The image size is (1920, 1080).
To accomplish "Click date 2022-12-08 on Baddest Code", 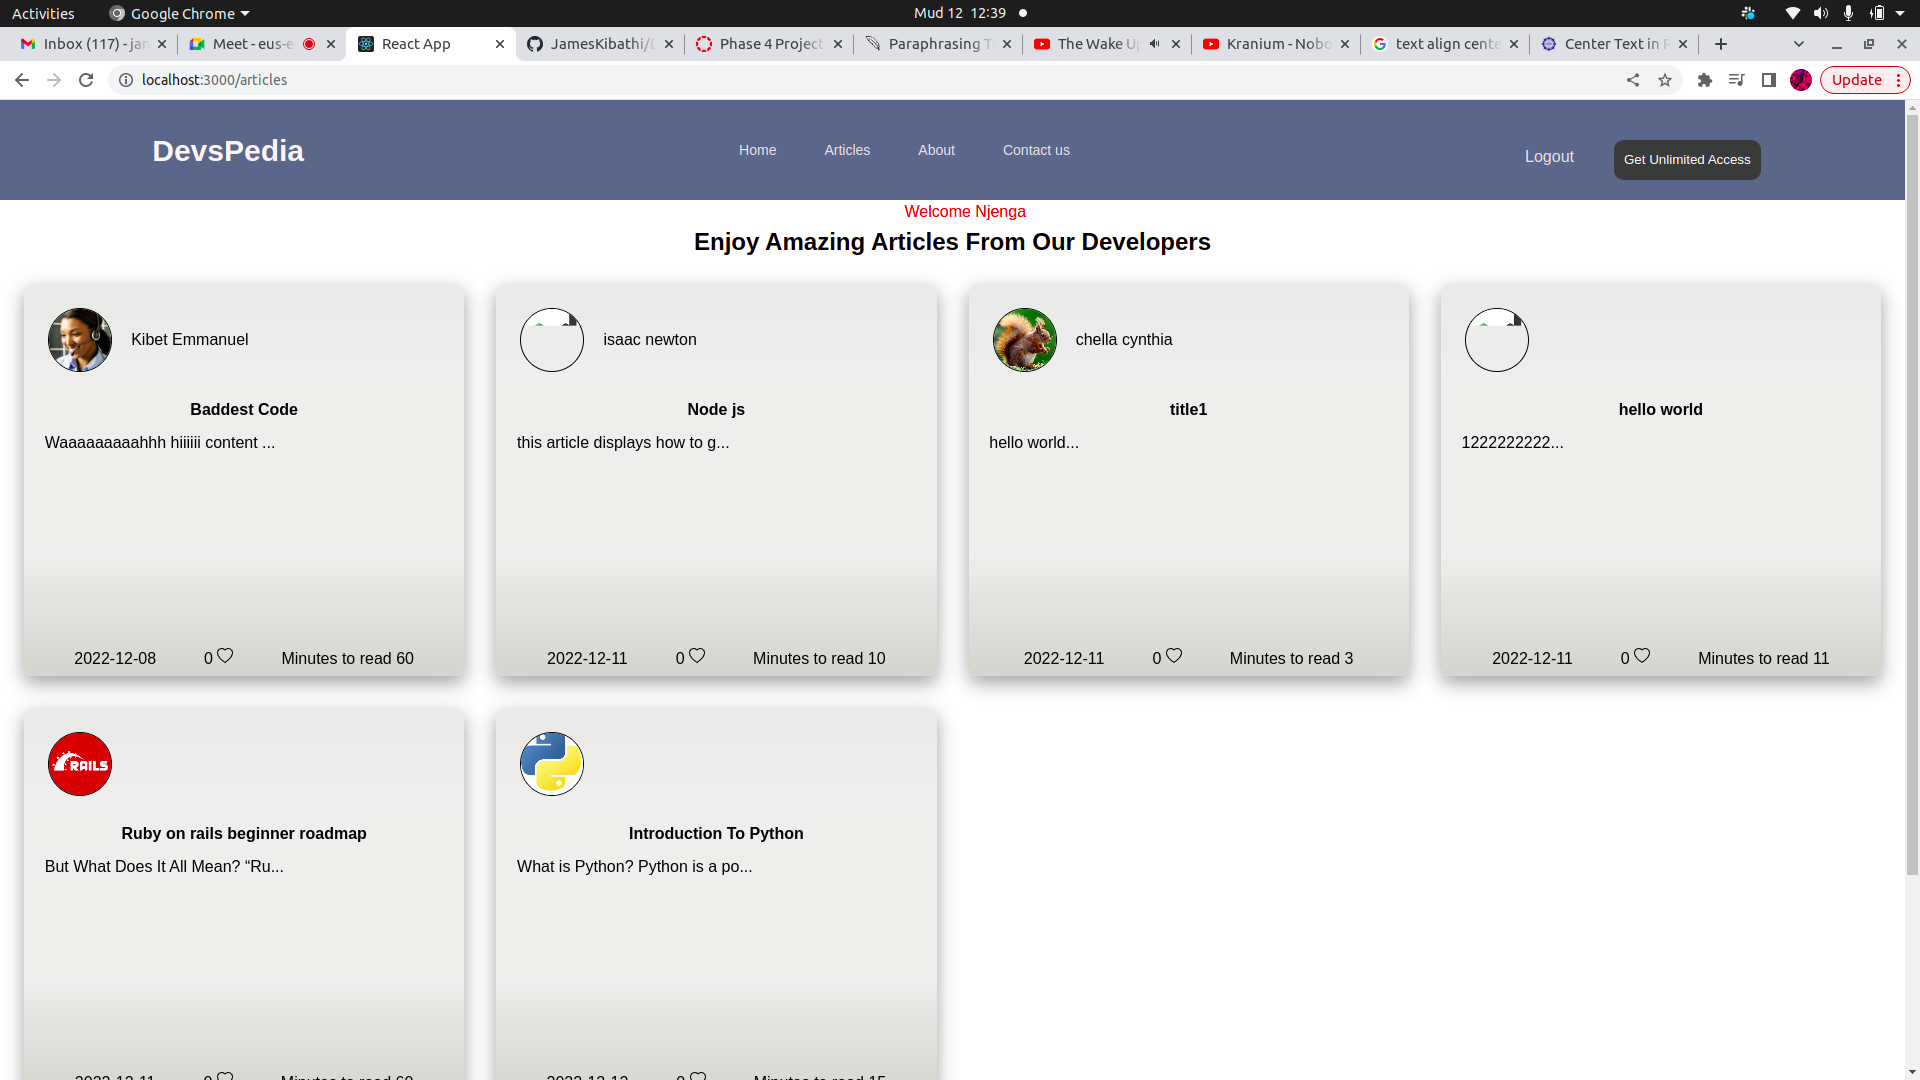I will 115,659.
